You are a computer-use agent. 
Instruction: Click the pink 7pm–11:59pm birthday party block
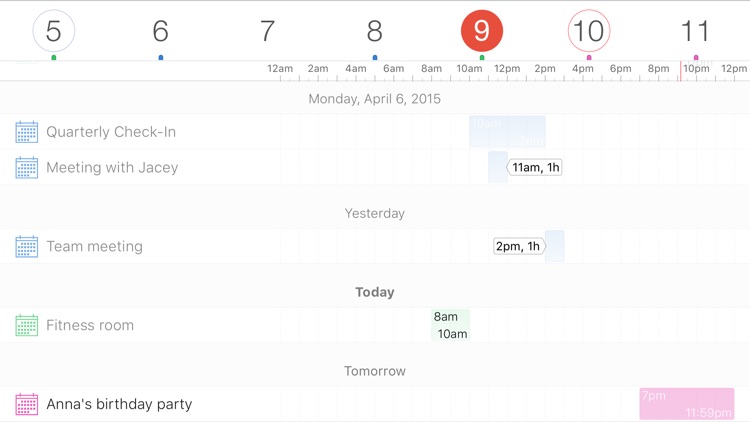coord(687,404)
